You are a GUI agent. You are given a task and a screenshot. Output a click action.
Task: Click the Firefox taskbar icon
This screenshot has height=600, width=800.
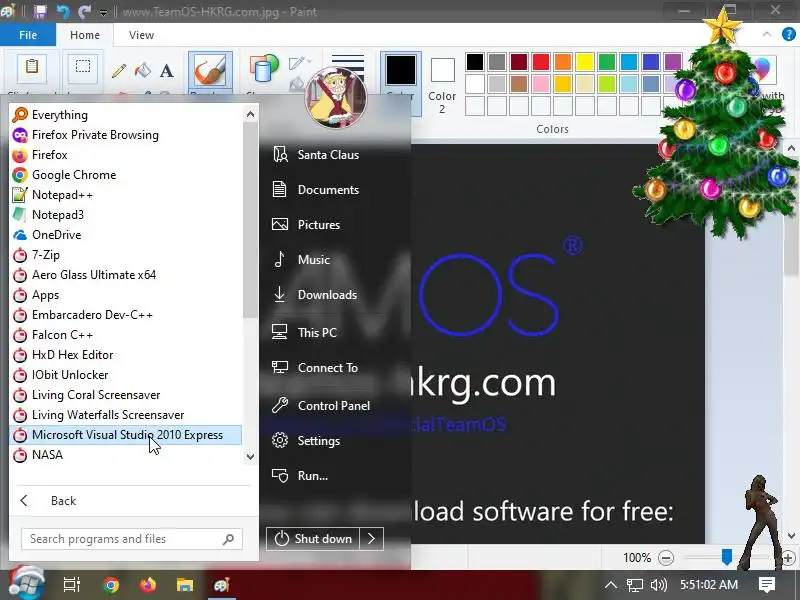point(147,585)
